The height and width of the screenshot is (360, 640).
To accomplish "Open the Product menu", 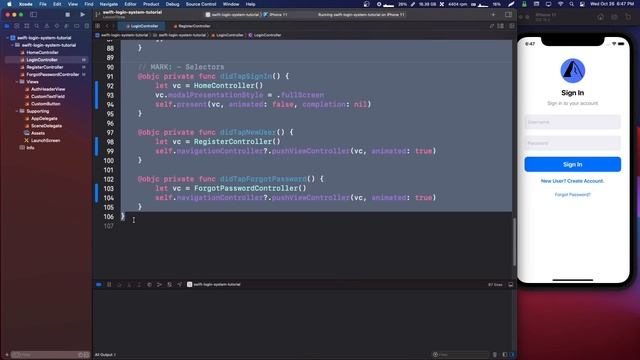I will click(x=151, y=4).
